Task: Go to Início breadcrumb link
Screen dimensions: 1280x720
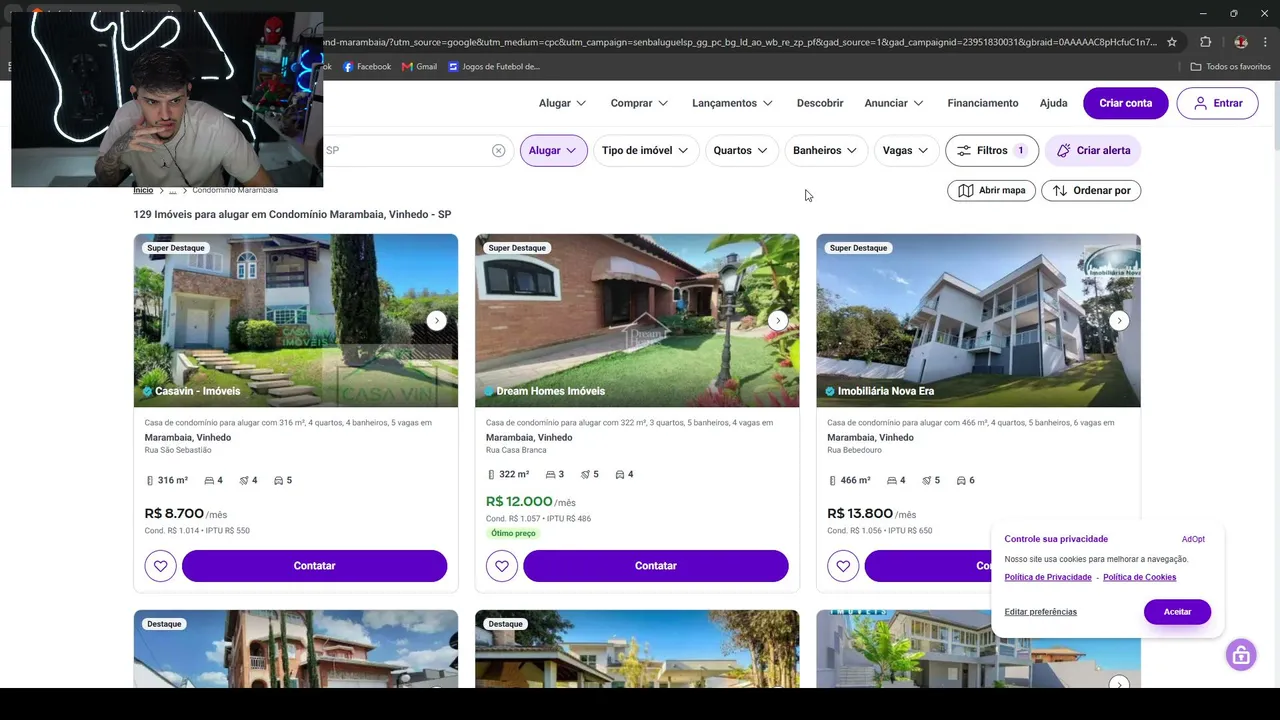Action: pyautogui.click(x=143, y=190)
